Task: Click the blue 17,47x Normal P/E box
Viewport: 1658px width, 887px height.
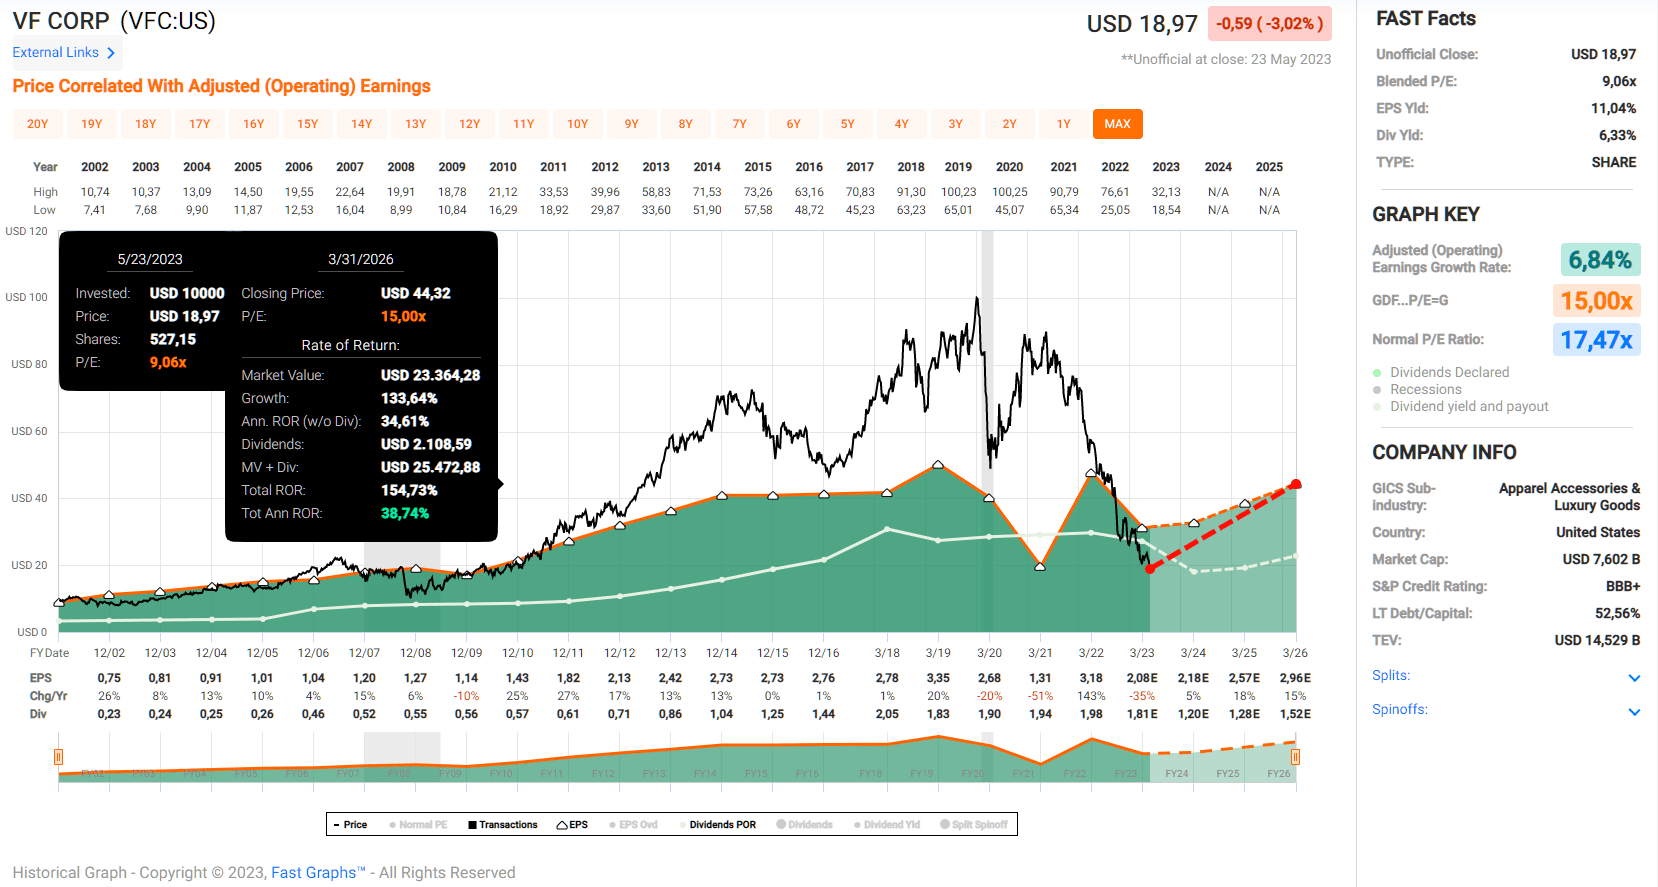Action: pos(1597,340)
